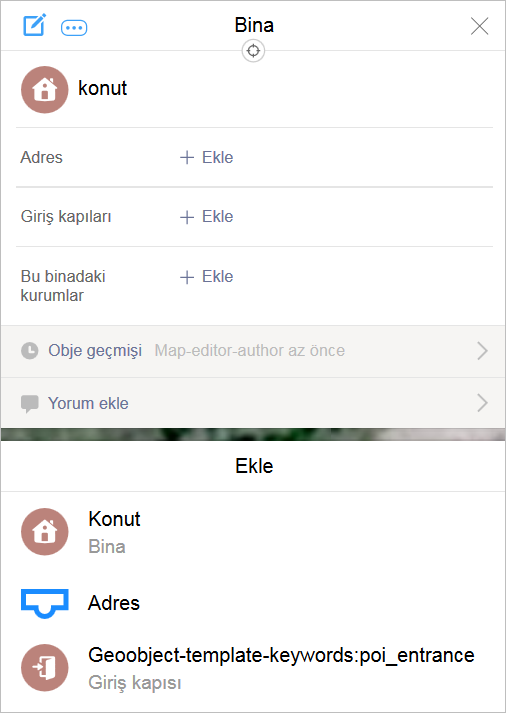506x713 pixels.
Task: Click the edit pencil icon
Action: tap(35, 25)
